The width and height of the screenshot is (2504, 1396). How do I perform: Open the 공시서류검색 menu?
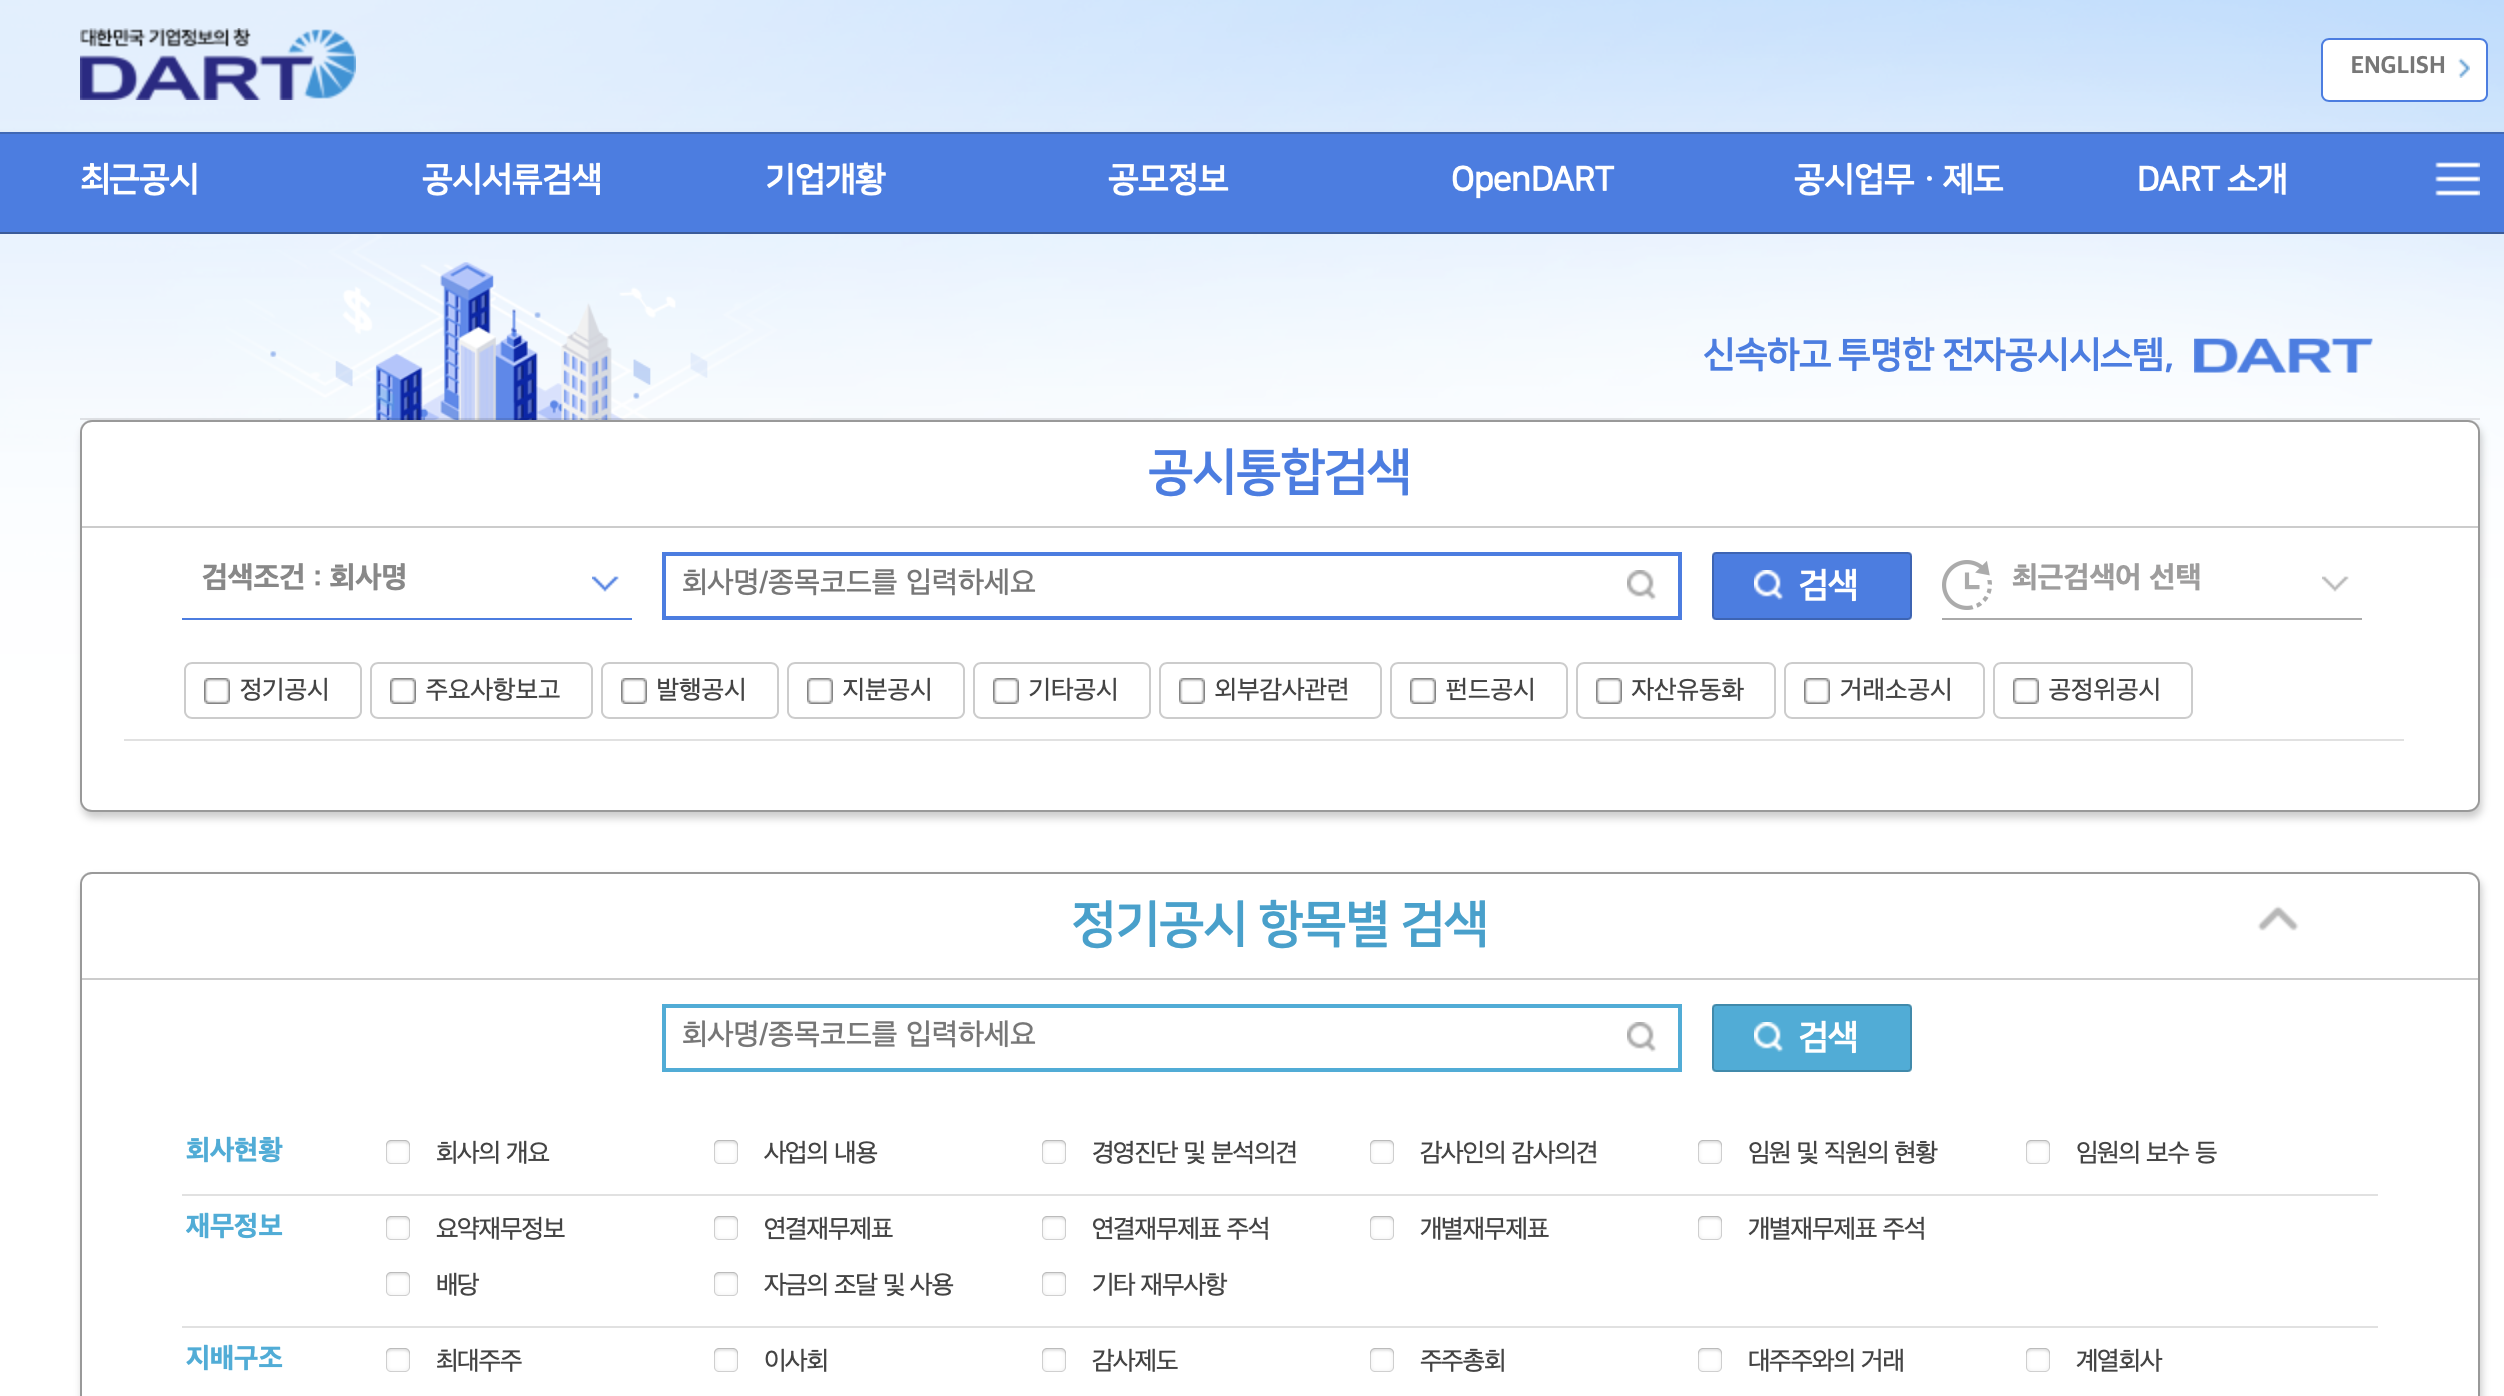point(511,180)
